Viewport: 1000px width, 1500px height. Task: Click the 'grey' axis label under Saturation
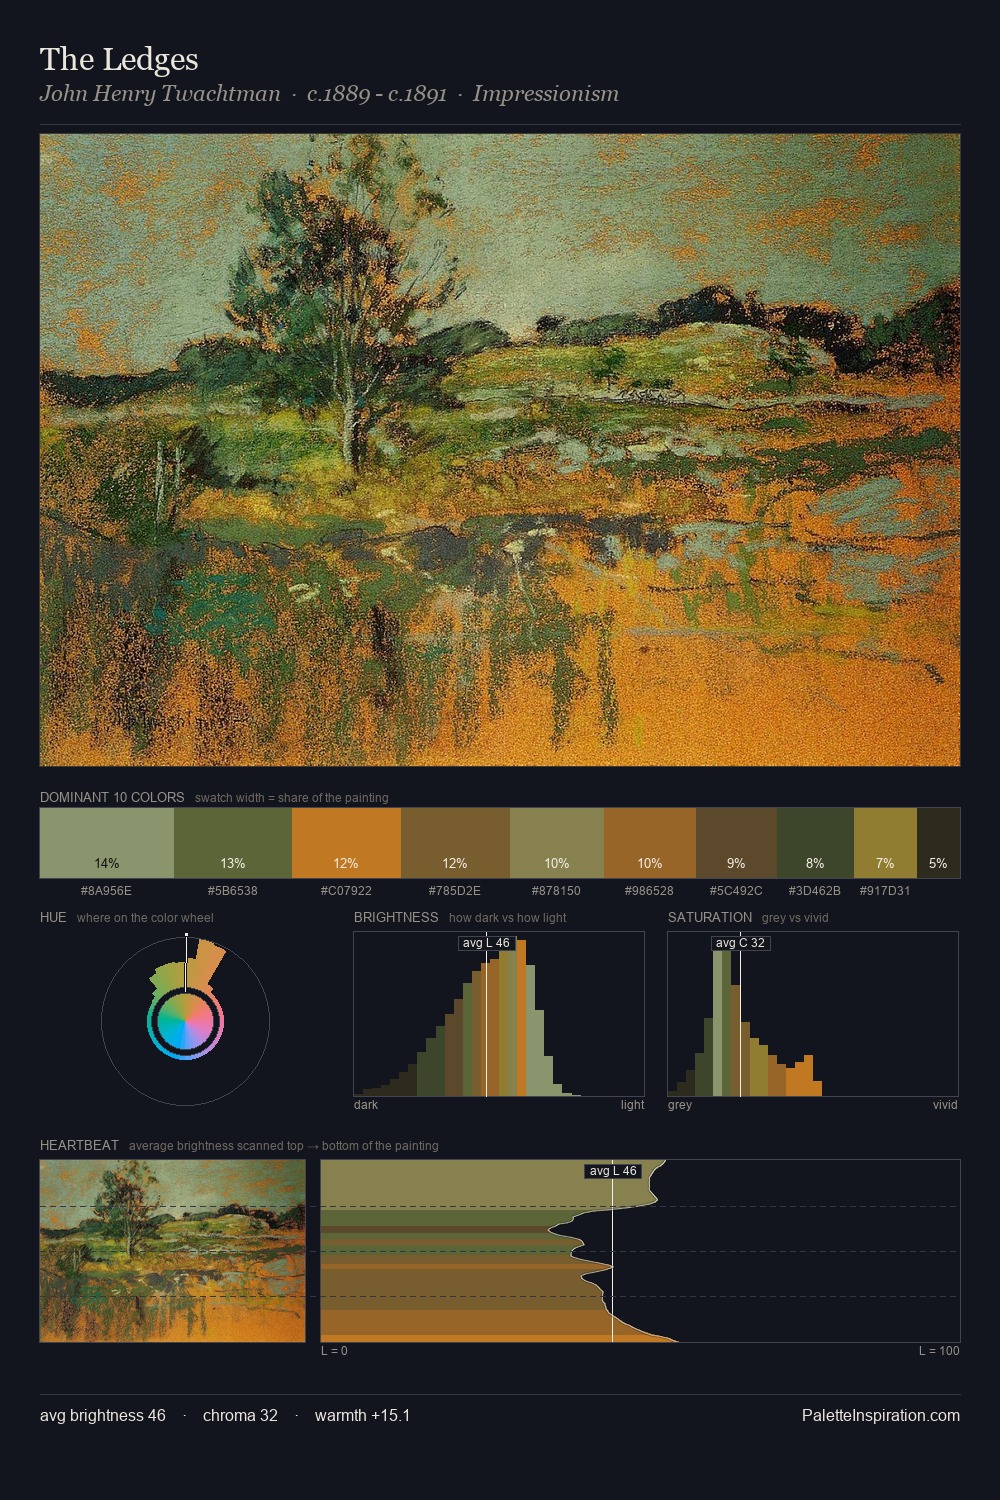tap(680, 1105)
